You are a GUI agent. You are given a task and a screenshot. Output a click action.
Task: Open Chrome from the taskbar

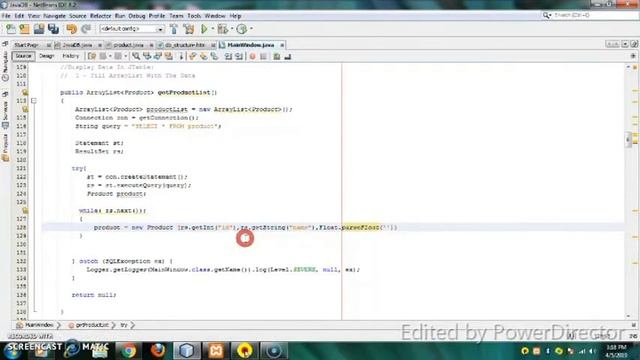(x=129, y=351)
